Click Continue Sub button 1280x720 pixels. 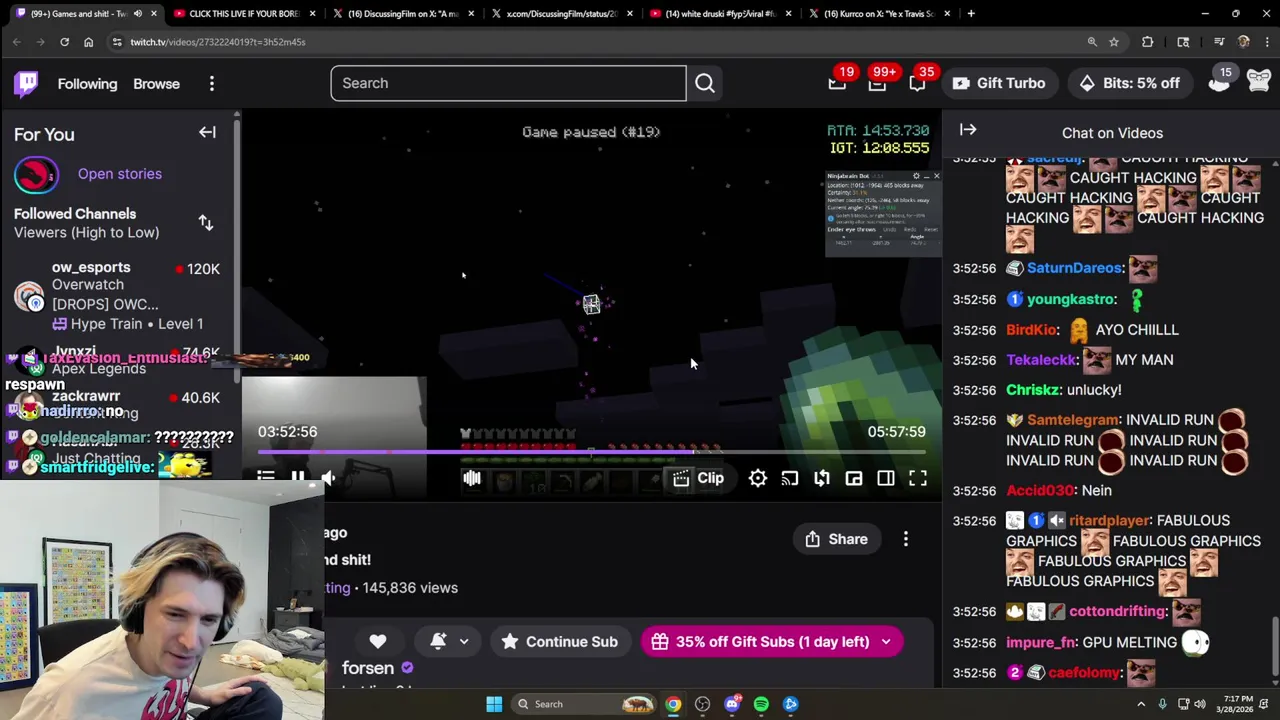tap(560, 642)
